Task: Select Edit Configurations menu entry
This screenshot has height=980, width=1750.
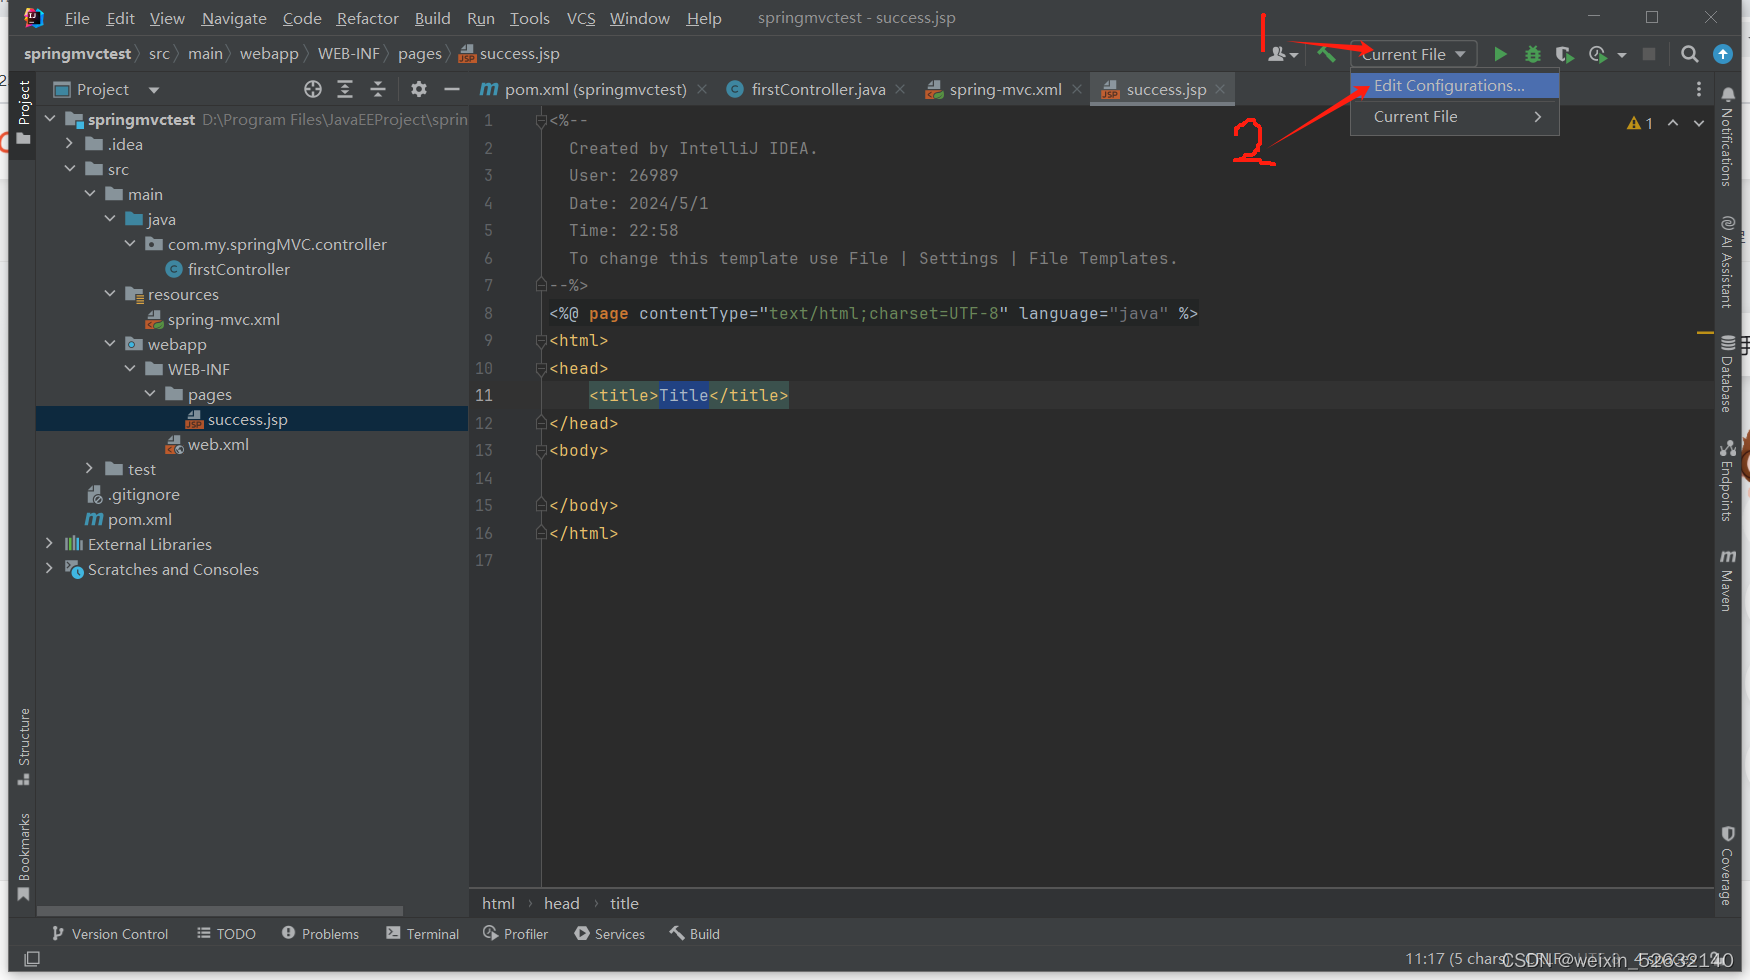Action: pyautogui.click(x=1455, y=86)
